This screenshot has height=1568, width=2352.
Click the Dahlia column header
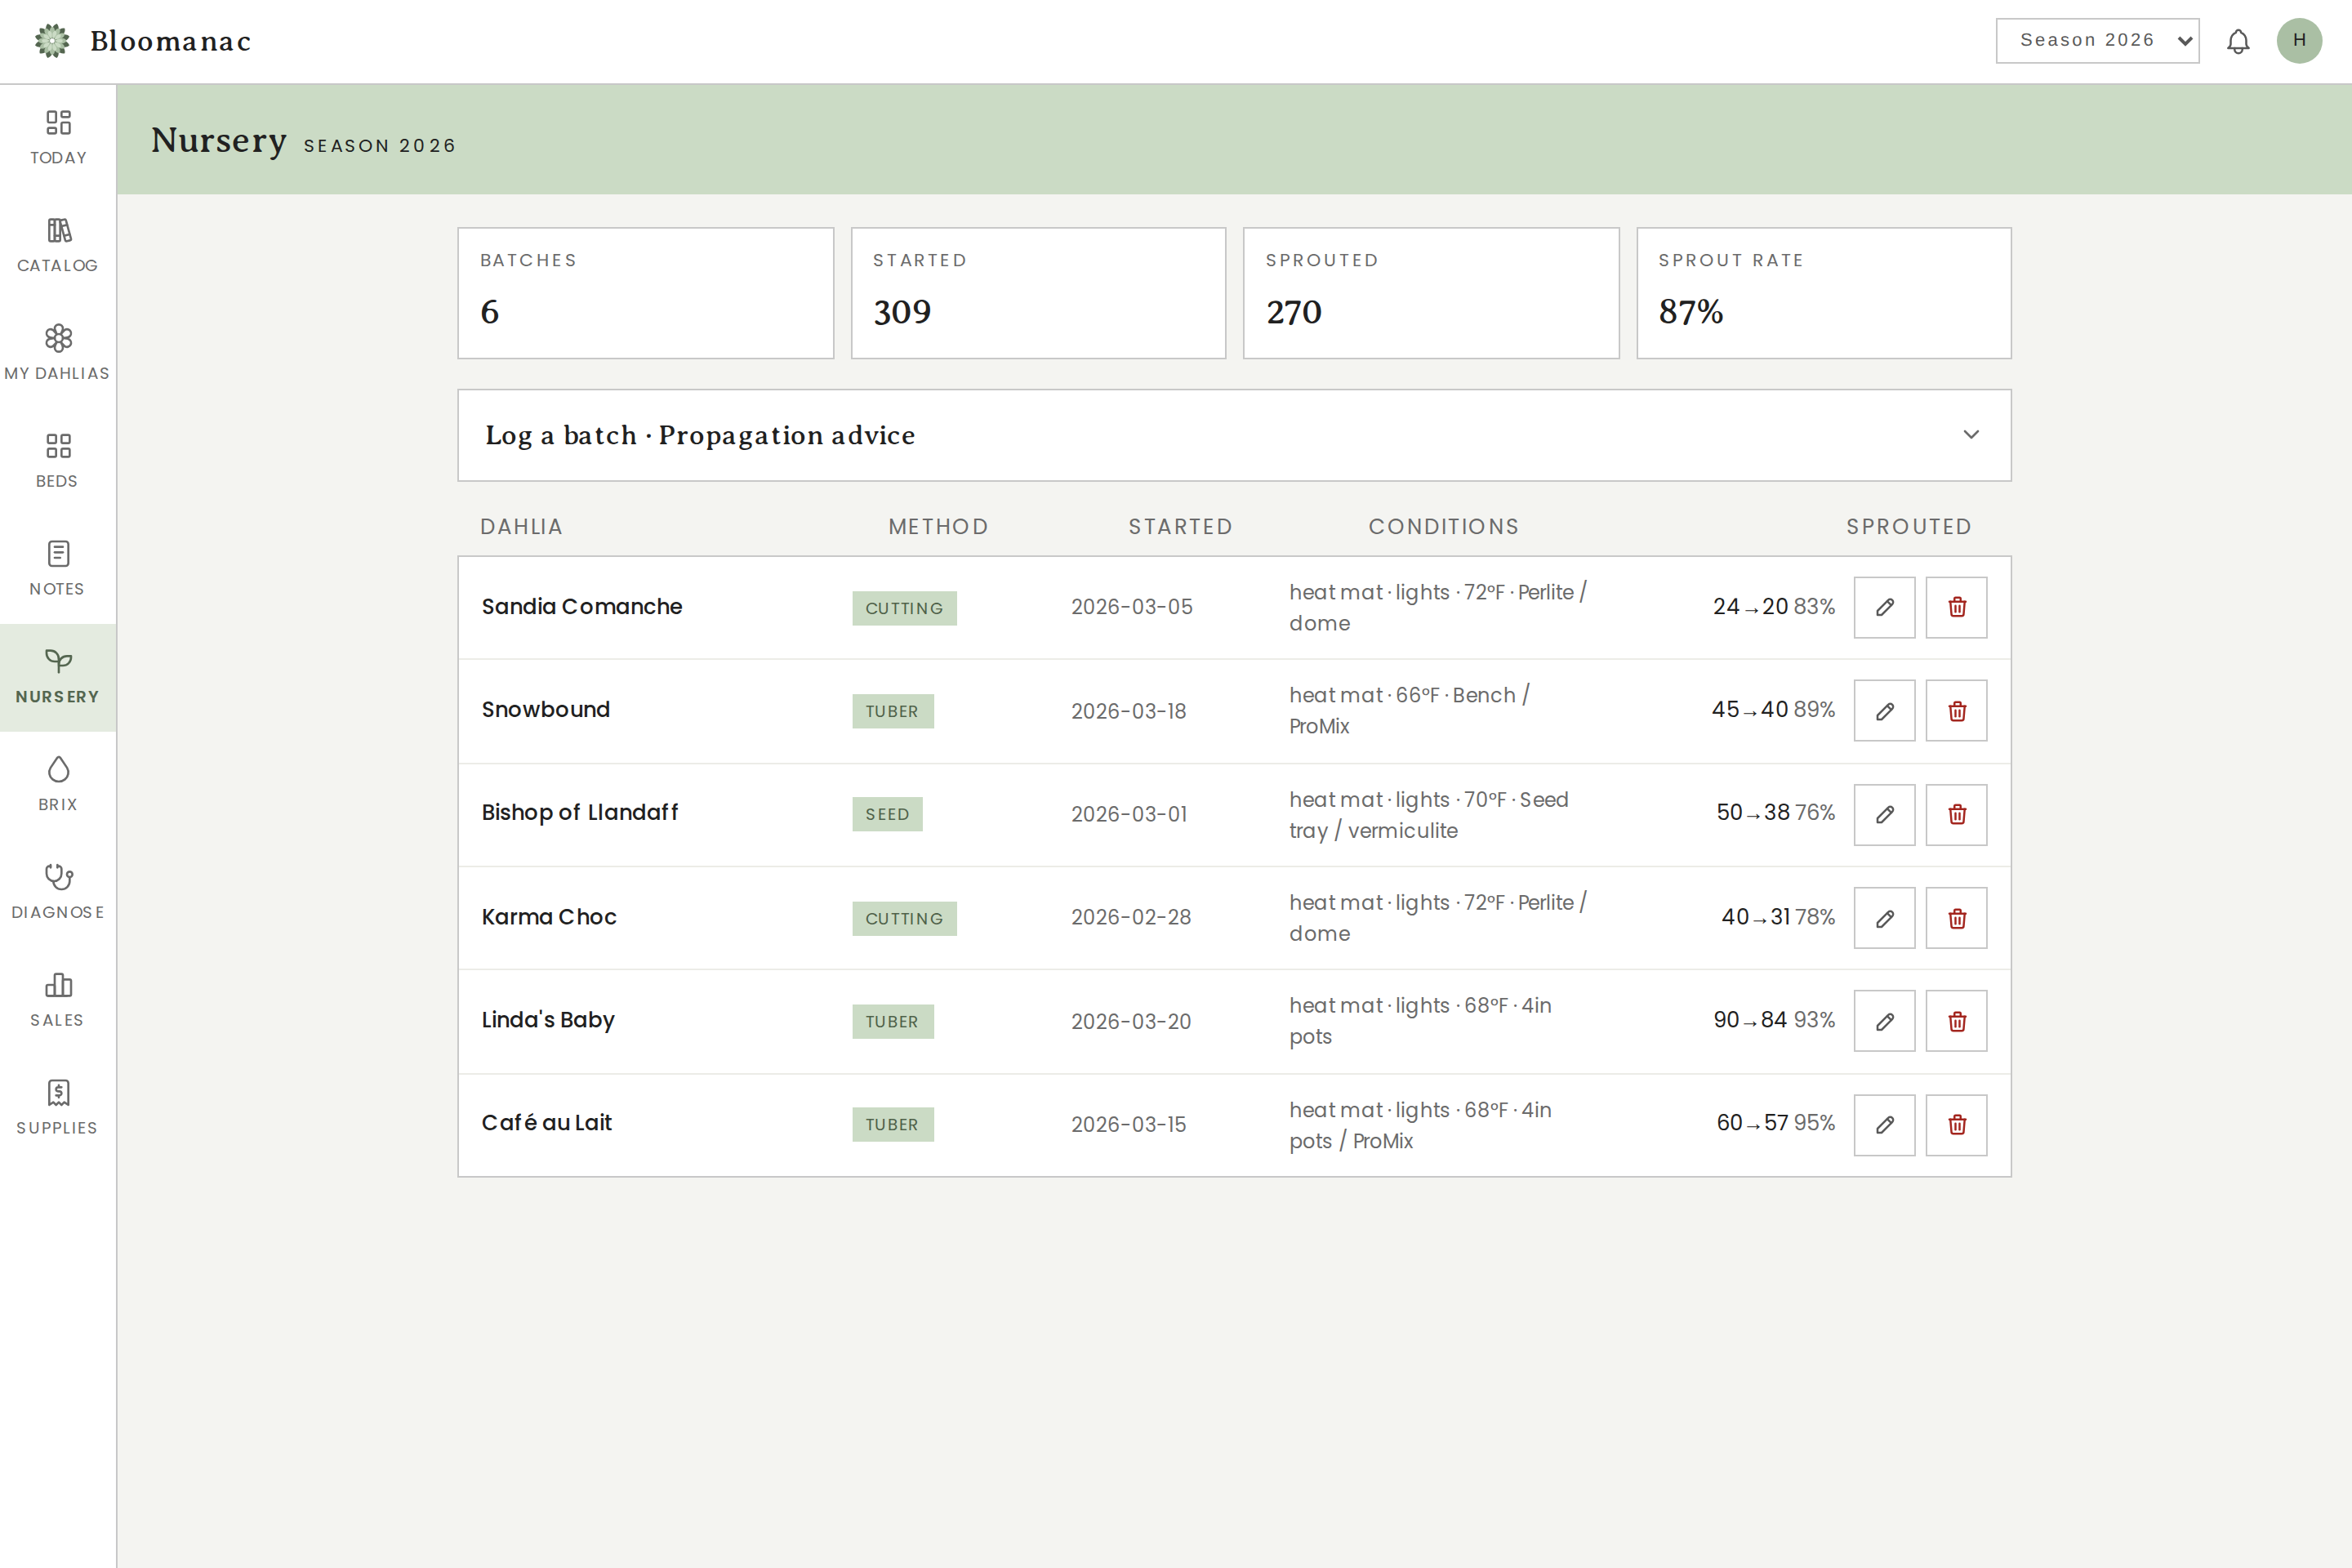(x=522, y=527)
